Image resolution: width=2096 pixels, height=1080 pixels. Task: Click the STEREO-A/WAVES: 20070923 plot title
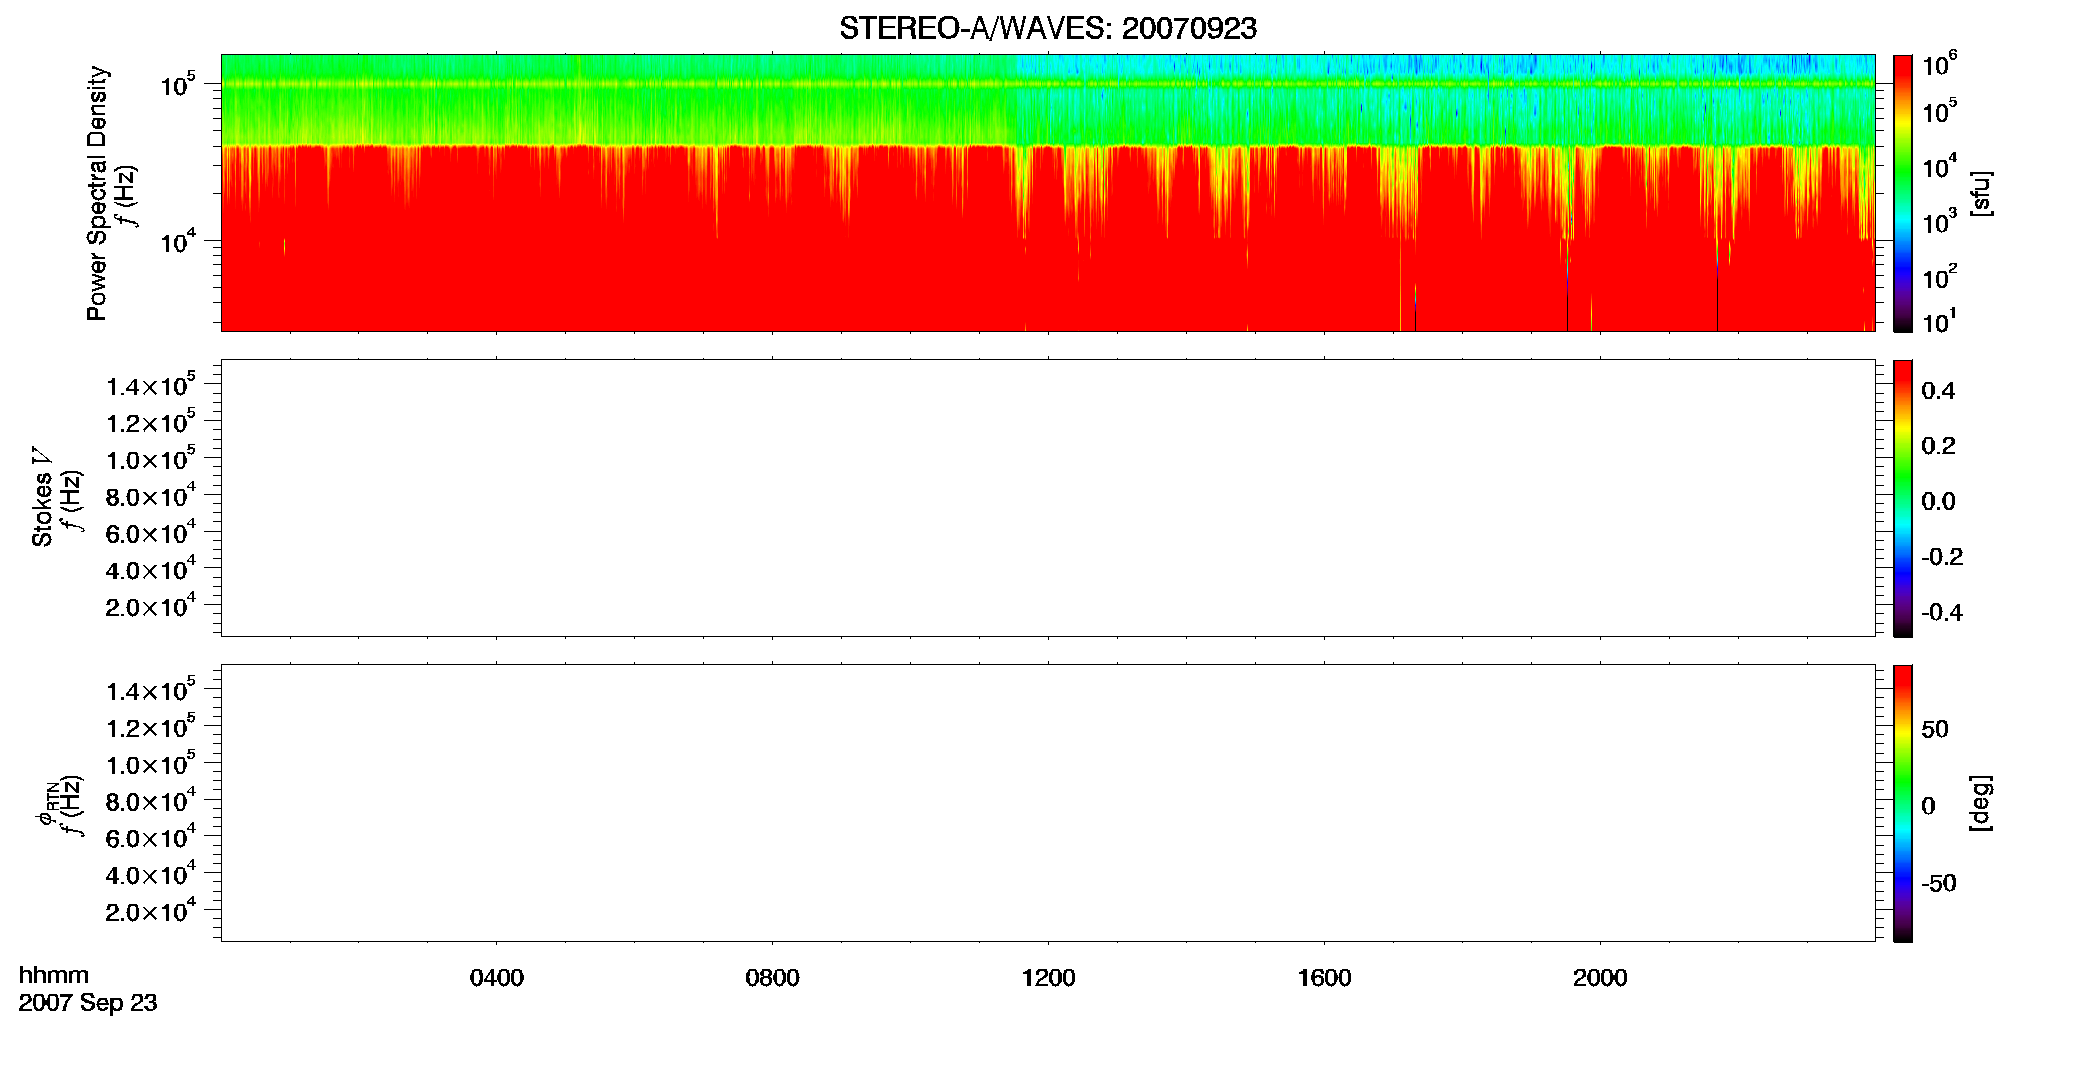point(1047,29)
